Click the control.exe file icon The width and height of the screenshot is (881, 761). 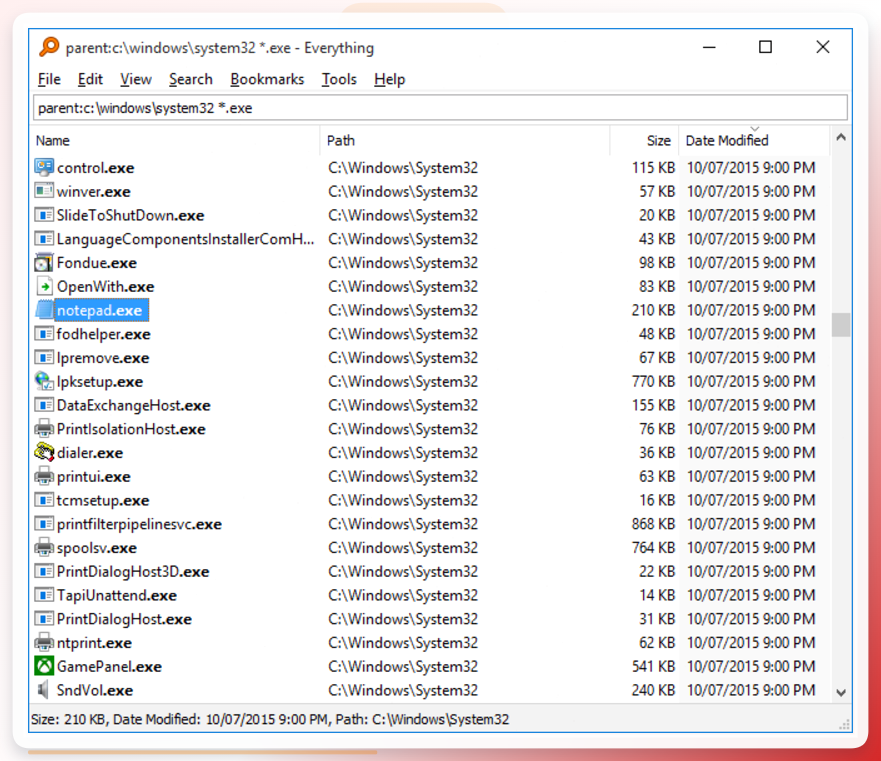[44, 167]
